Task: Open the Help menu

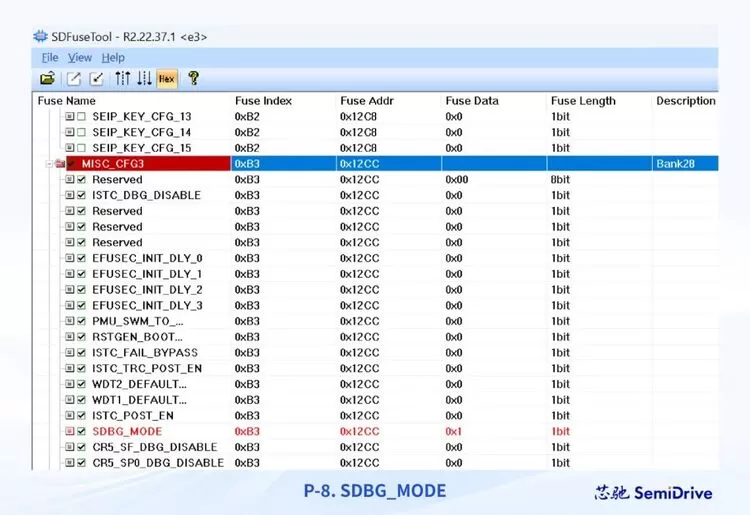Action: coord(113,58)
